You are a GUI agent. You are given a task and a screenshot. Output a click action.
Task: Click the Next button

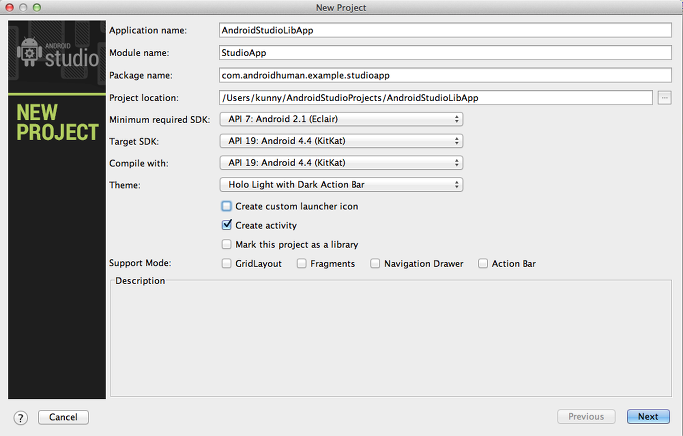click(648, 416)
